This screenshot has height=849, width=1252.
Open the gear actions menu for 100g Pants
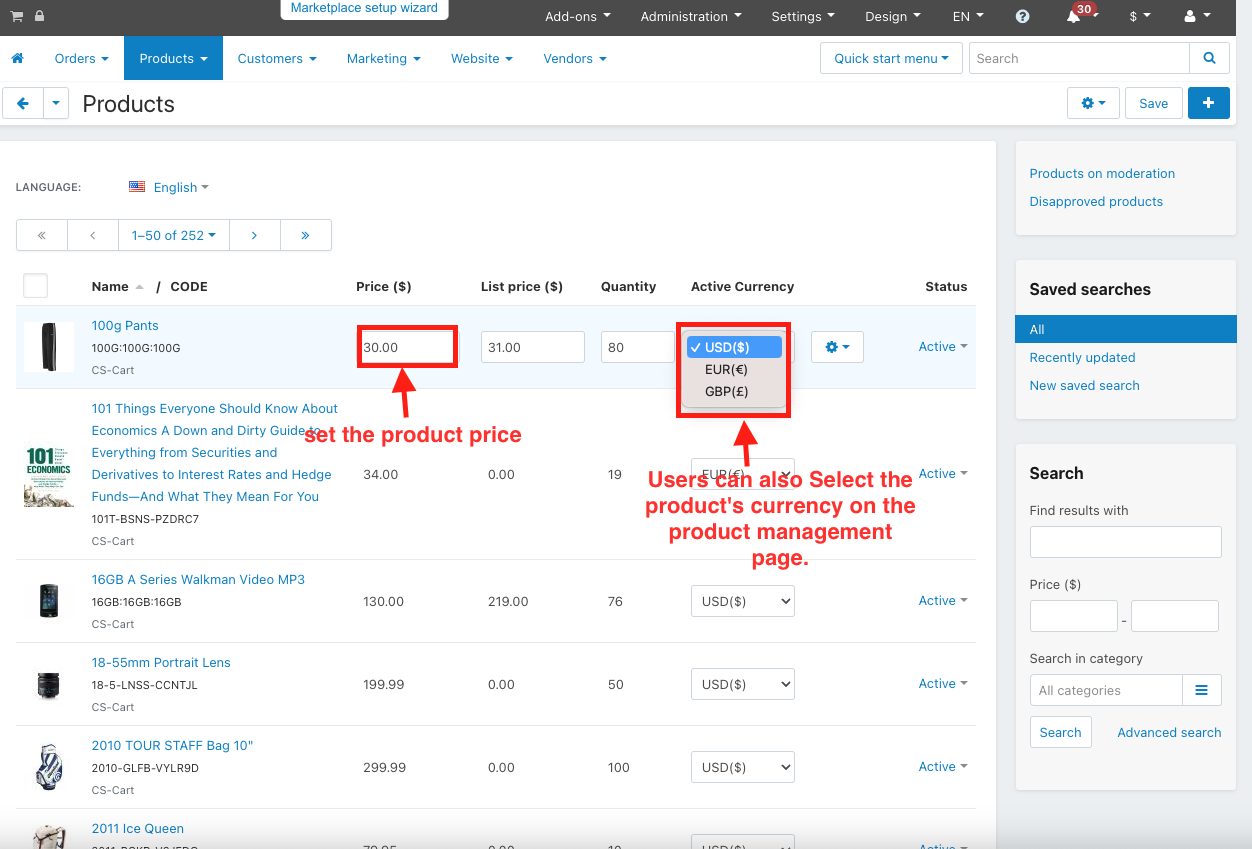[837, 347]
